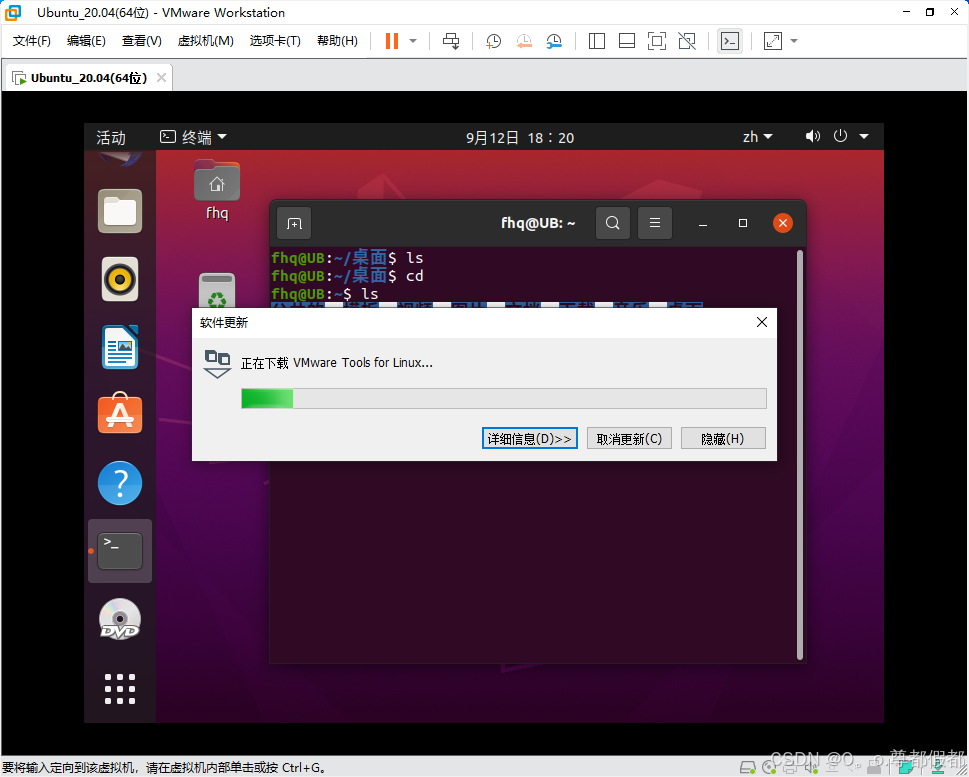Open a new terminal tab icon
Image resolution: width=969 pixels, height=777 pixels.
(x=294, y=223)
